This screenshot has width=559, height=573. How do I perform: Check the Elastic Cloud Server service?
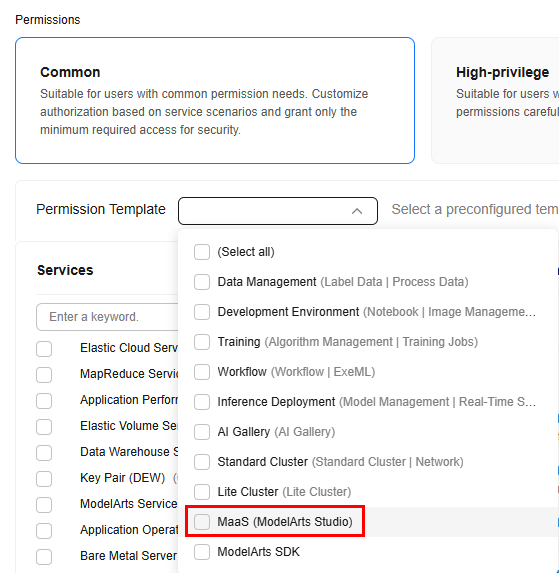point(44,349)
